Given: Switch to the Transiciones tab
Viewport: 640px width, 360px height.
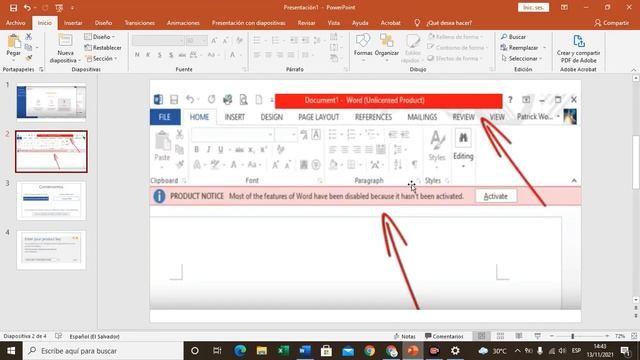Looking at the screenshot, I should tap(140, 23).
